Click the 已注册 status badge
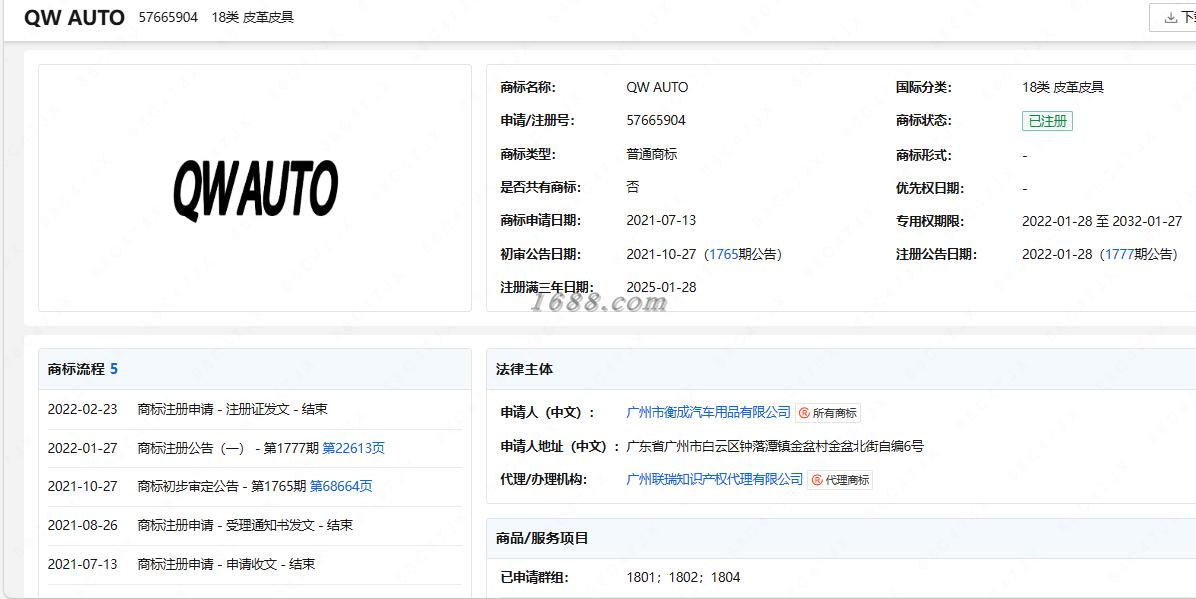 click(1047, 121)
